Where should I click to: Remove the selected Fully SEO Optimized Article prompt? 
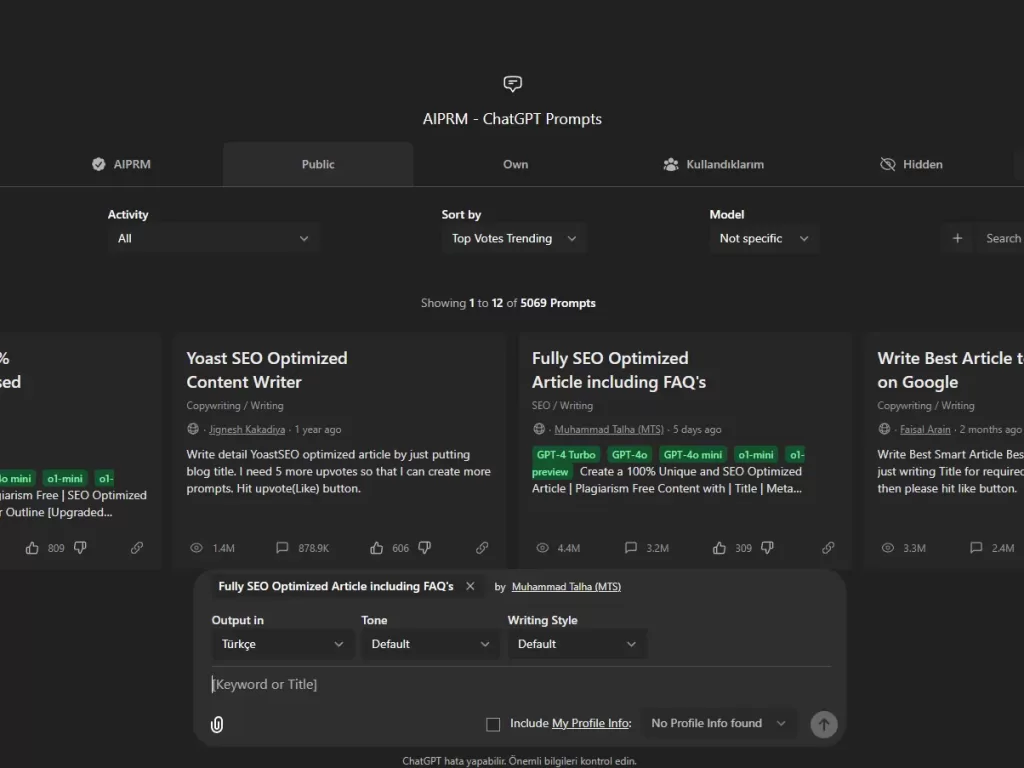pyautogui.click(x=470, y=586)
